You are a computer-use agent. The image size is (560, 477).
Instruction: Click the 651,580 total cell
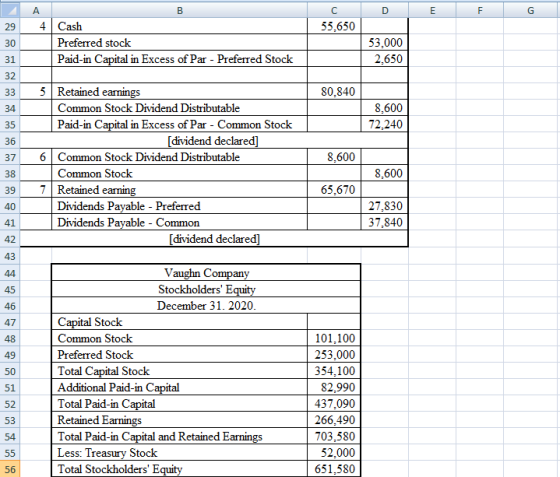click(x=334, y=469)
